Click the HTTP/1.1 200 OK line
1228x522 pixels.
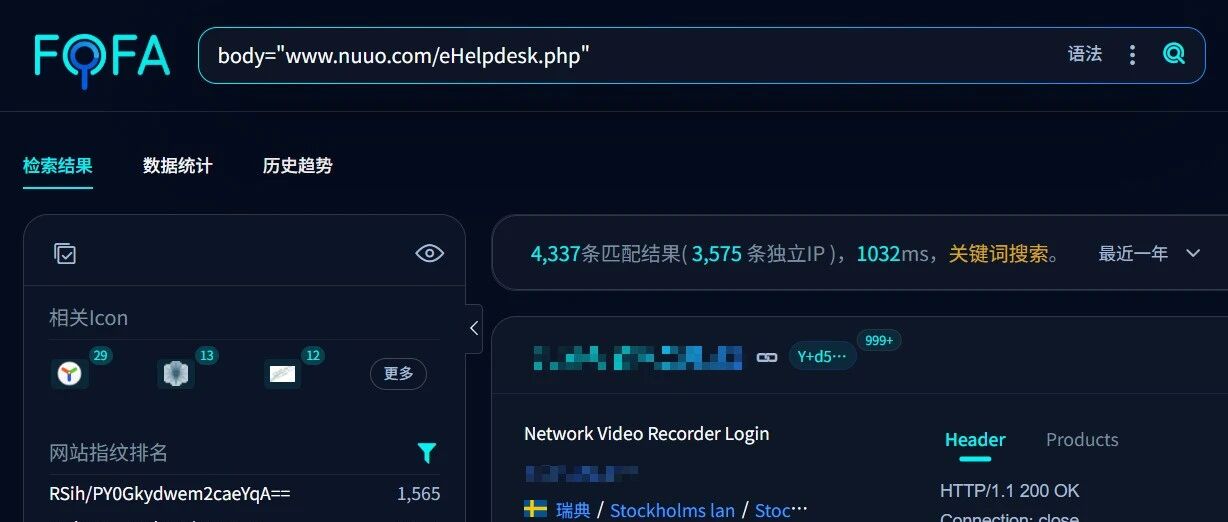click(1010, 491)
